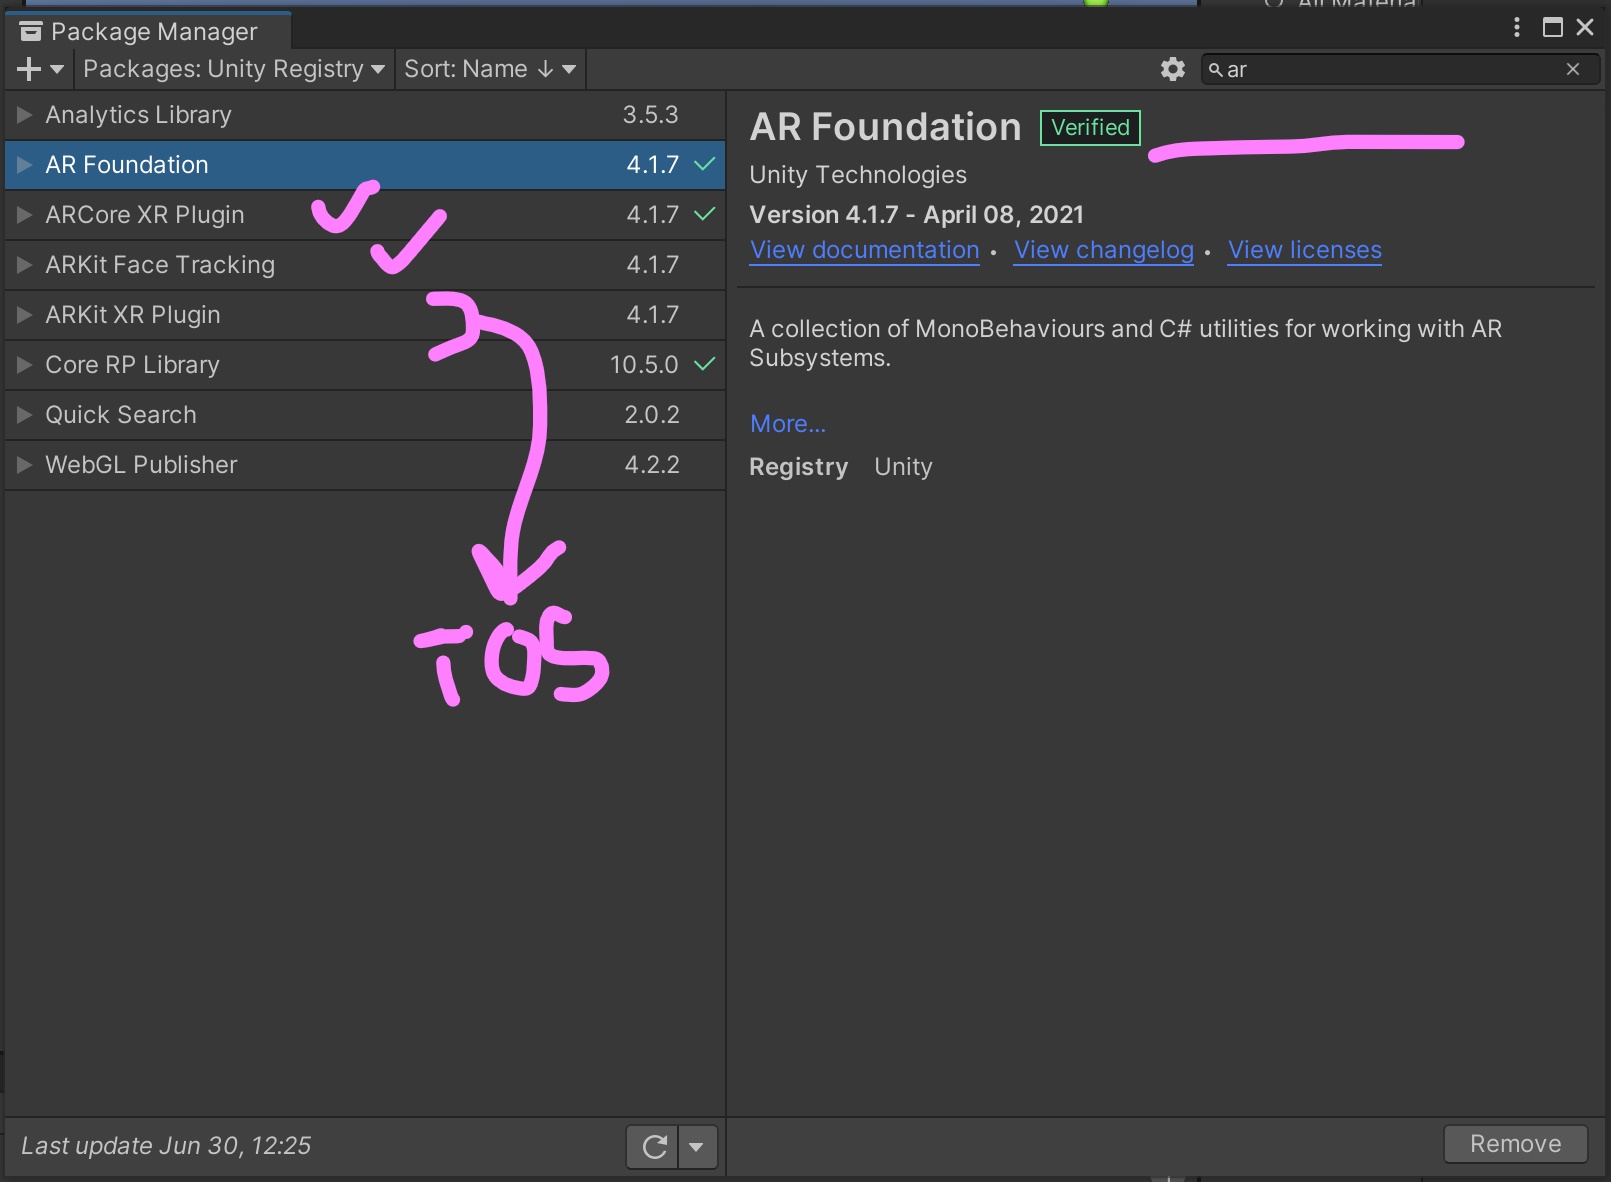Select ARKit XR Plugin package
This screenshot has height=1182, width=1611.
(365, 315)
